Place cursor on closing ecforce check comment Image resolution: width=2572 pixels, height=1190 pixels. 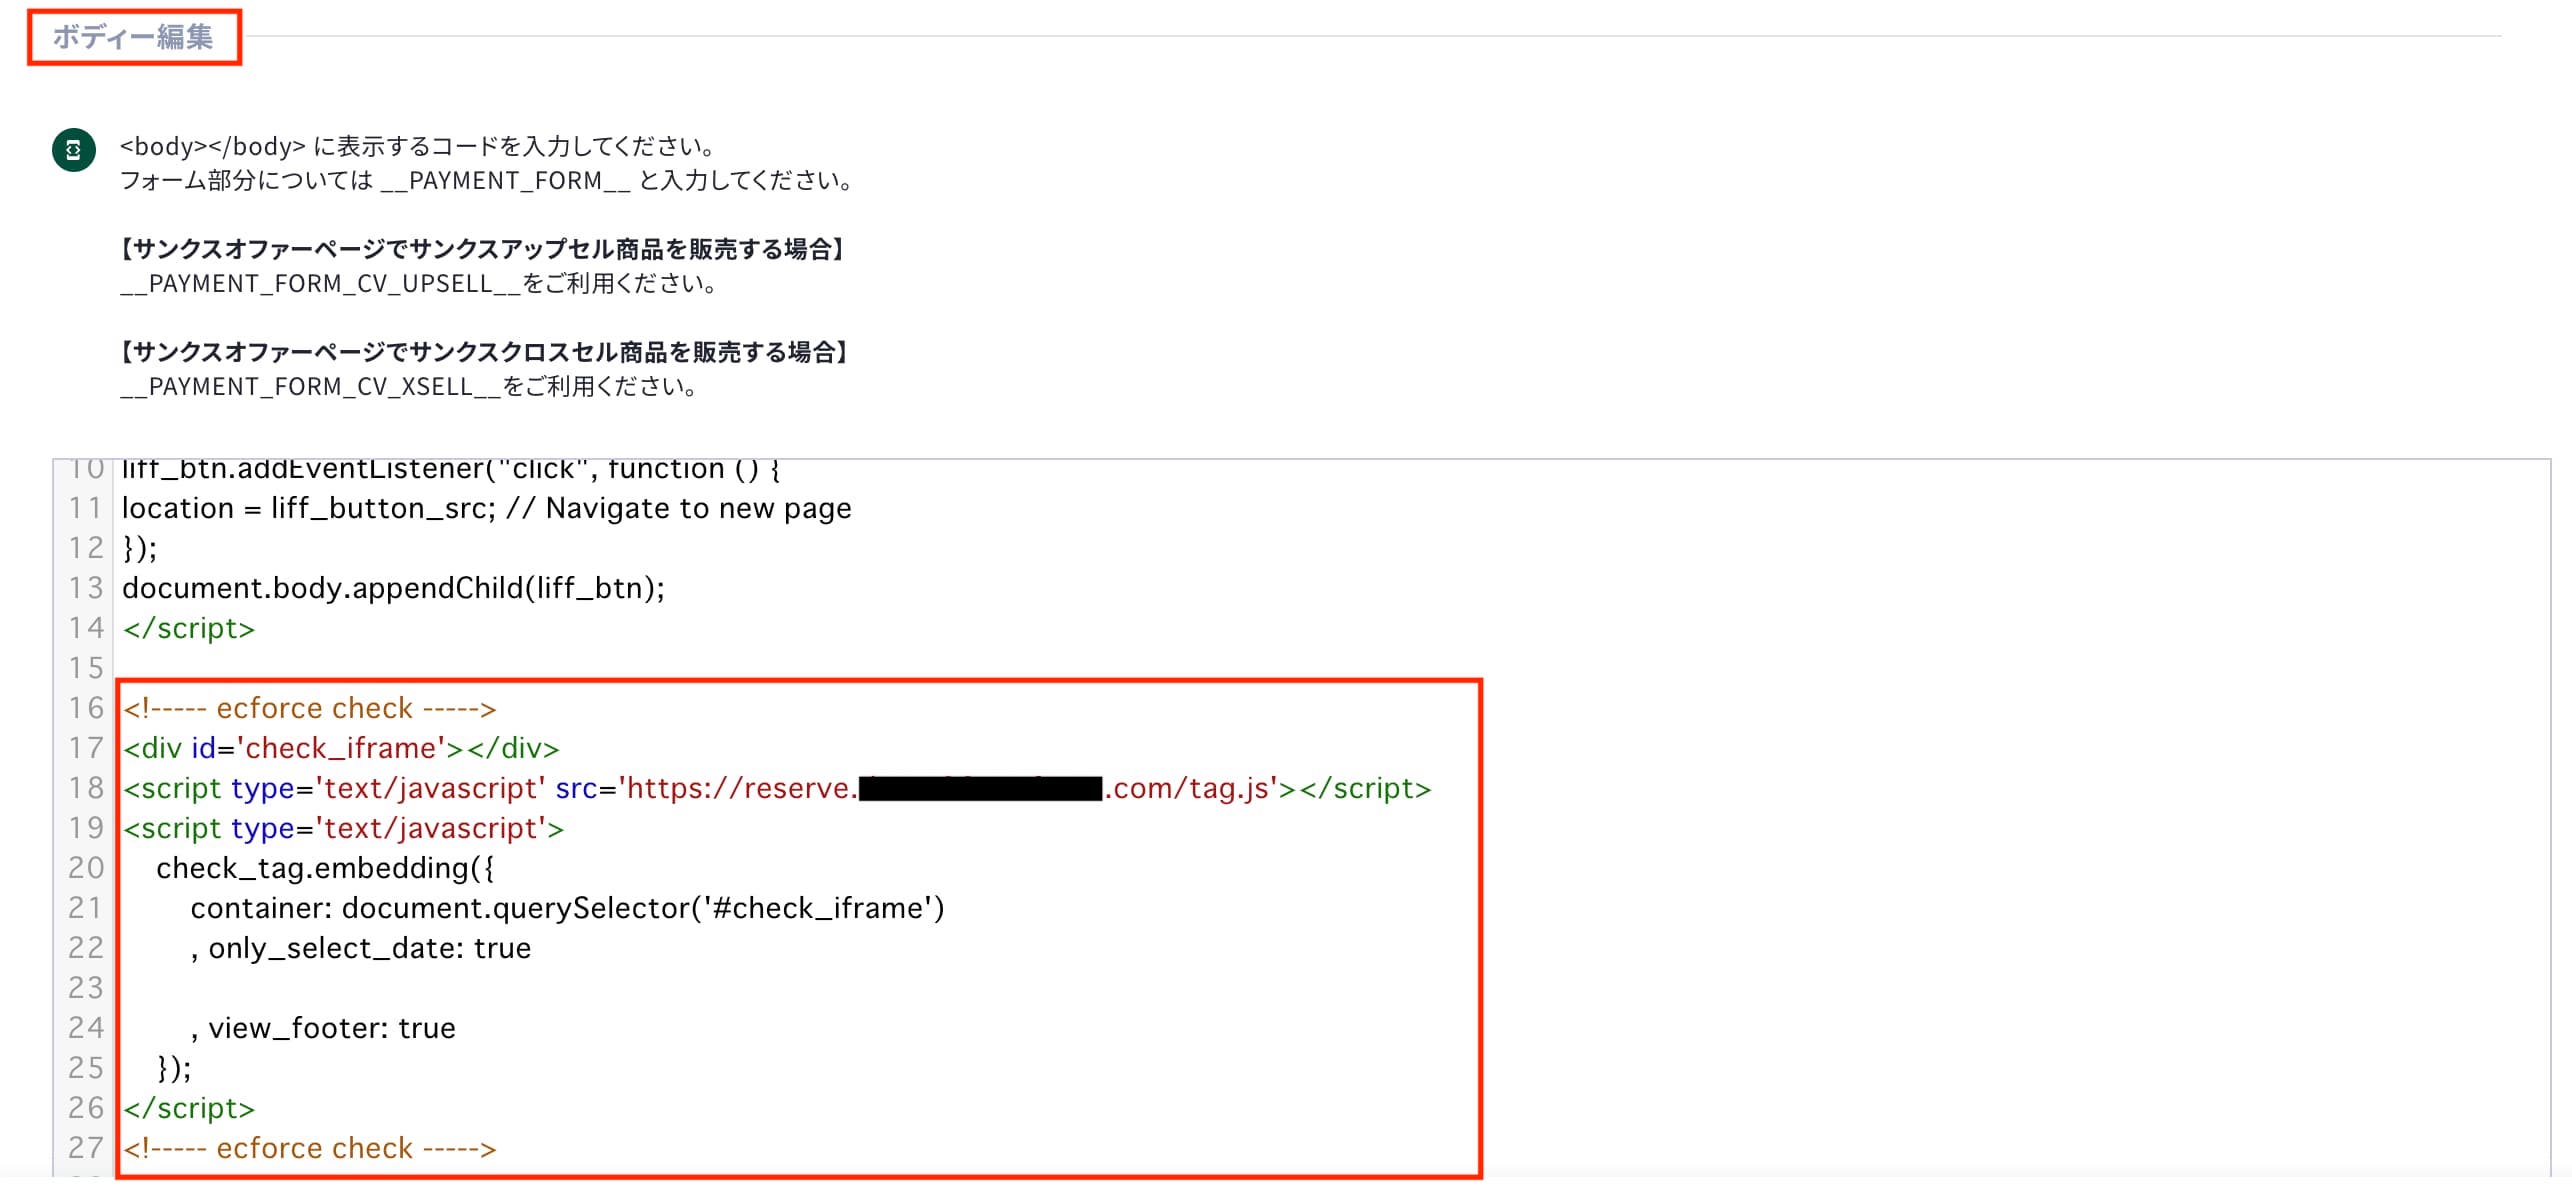(309, 1148)
